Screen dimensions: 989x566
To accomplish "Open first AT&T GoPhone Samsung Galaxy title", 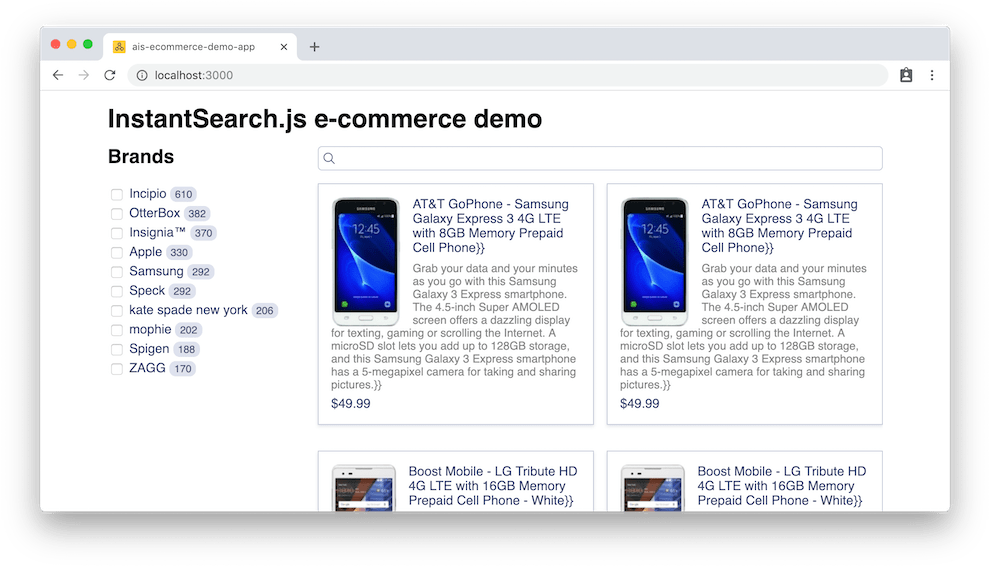I will click(490, 225).
